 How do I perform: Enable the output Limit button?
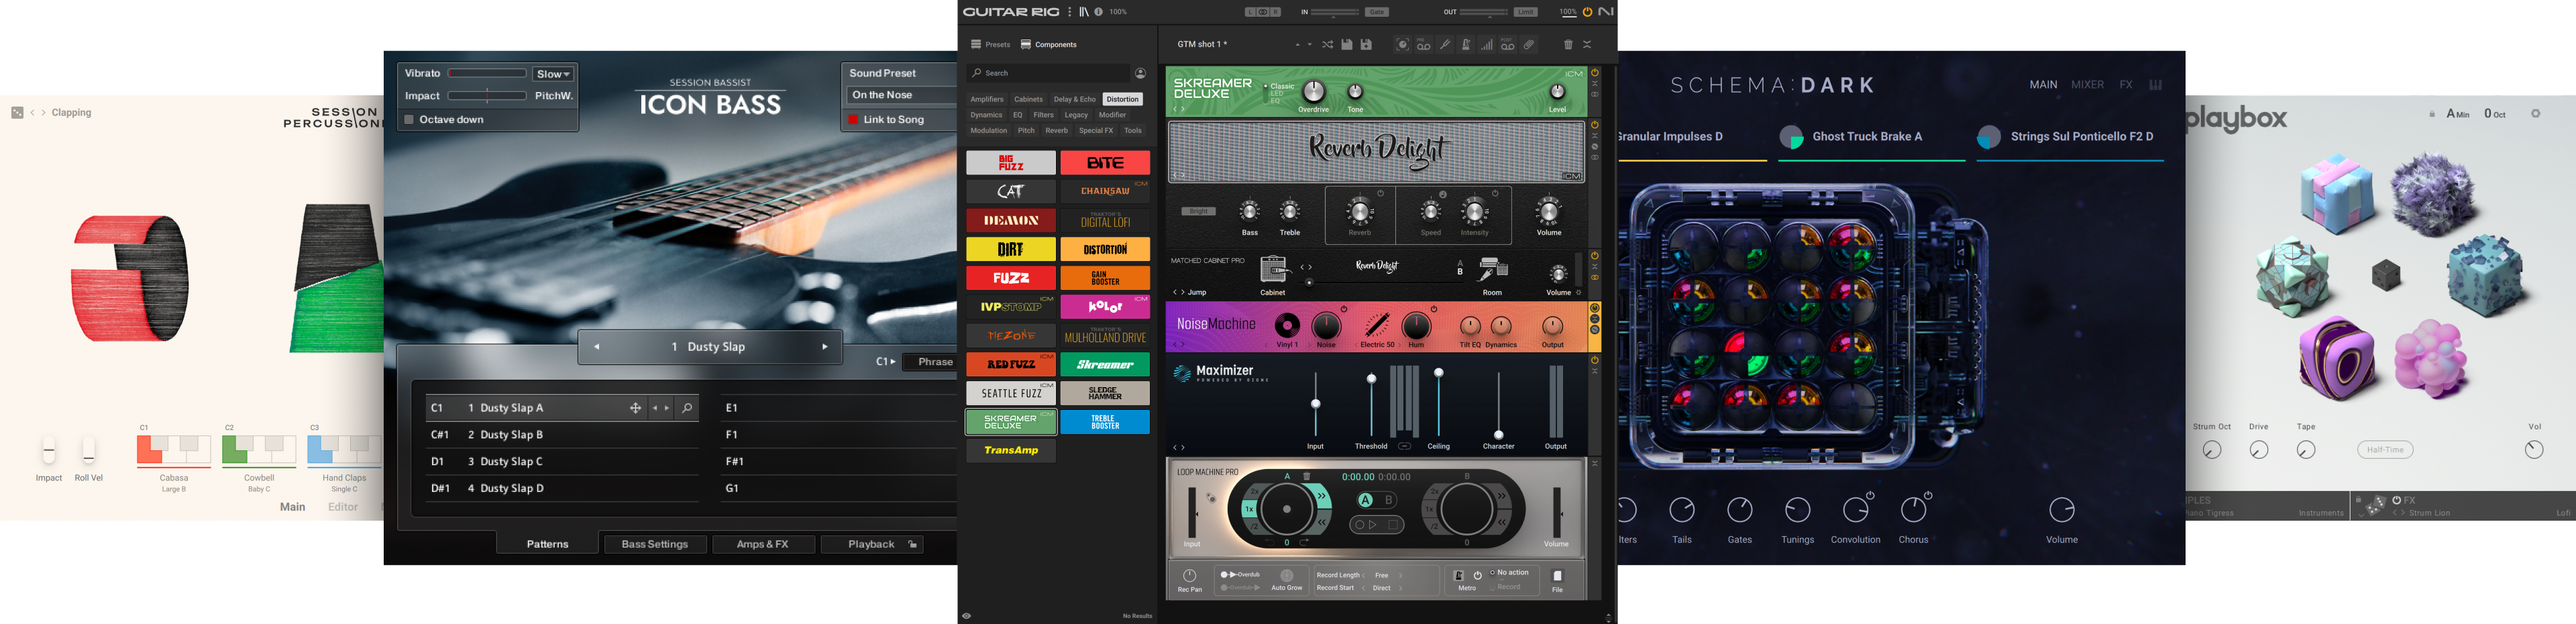click(x=1525, y=12)
